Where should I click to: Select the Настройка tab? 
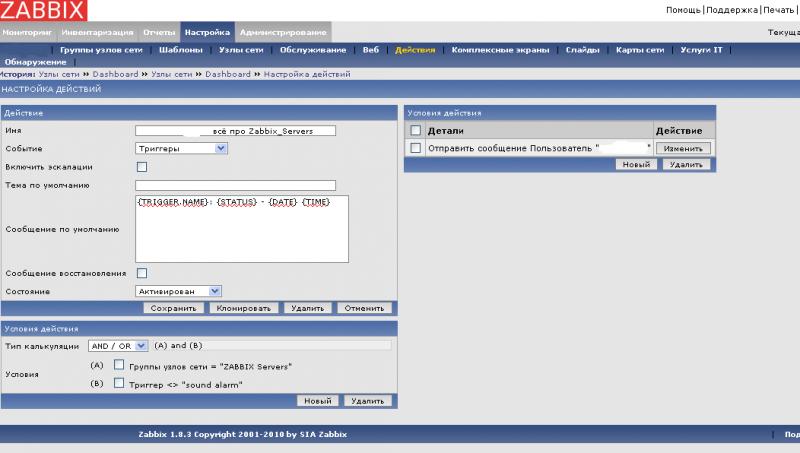point(207,32)
